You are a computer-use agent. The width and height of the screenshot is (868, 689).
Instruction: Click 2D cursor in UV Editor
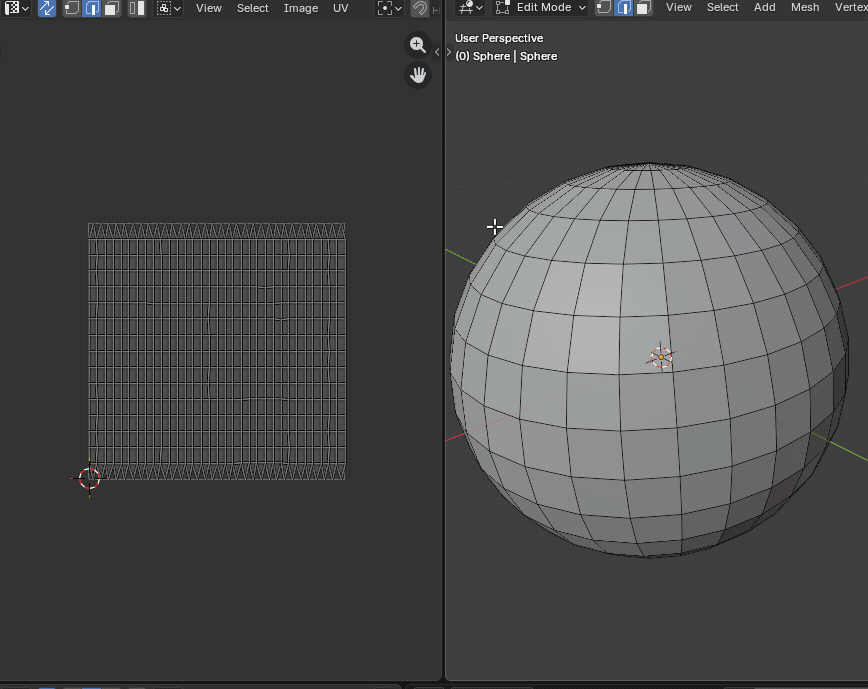point(89,479)
